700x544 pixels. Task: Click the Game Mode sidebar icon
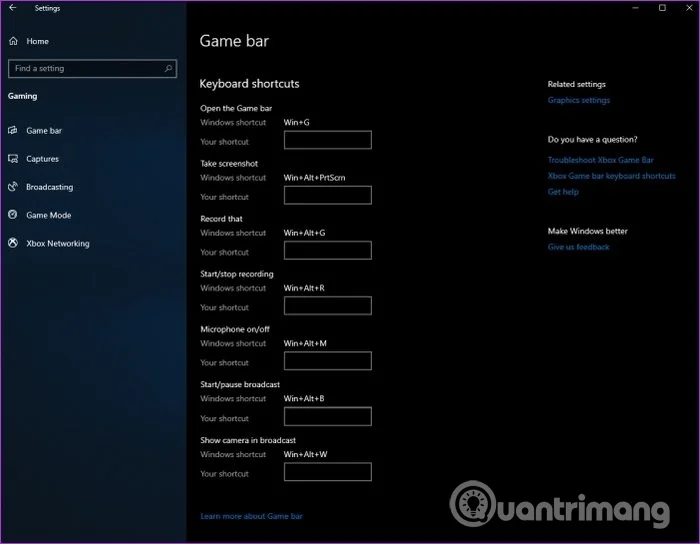13,215
